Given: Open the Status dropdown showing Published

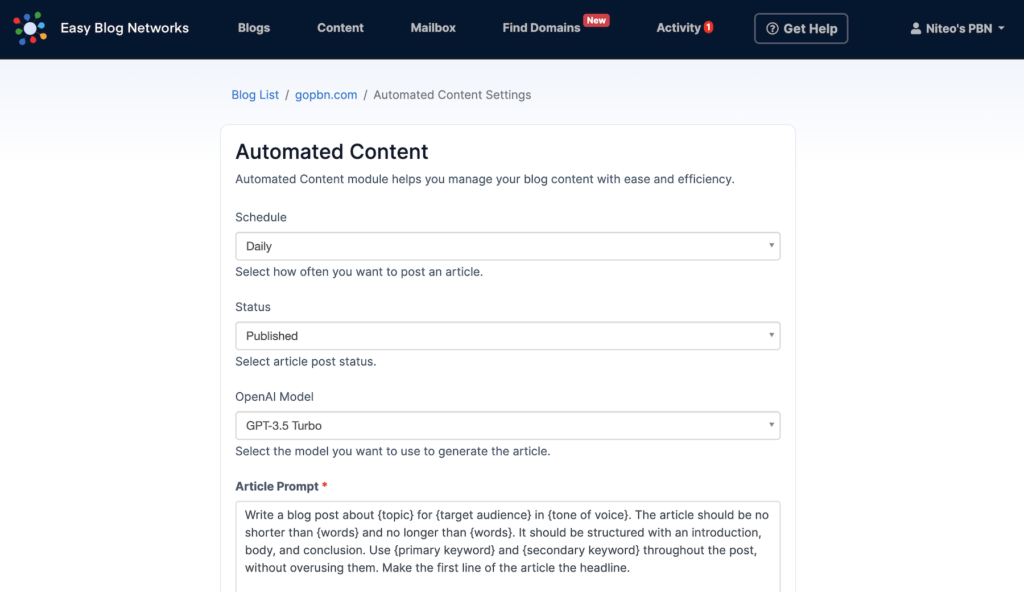Looking at the screenshot, I should click(x=507, y=336).
